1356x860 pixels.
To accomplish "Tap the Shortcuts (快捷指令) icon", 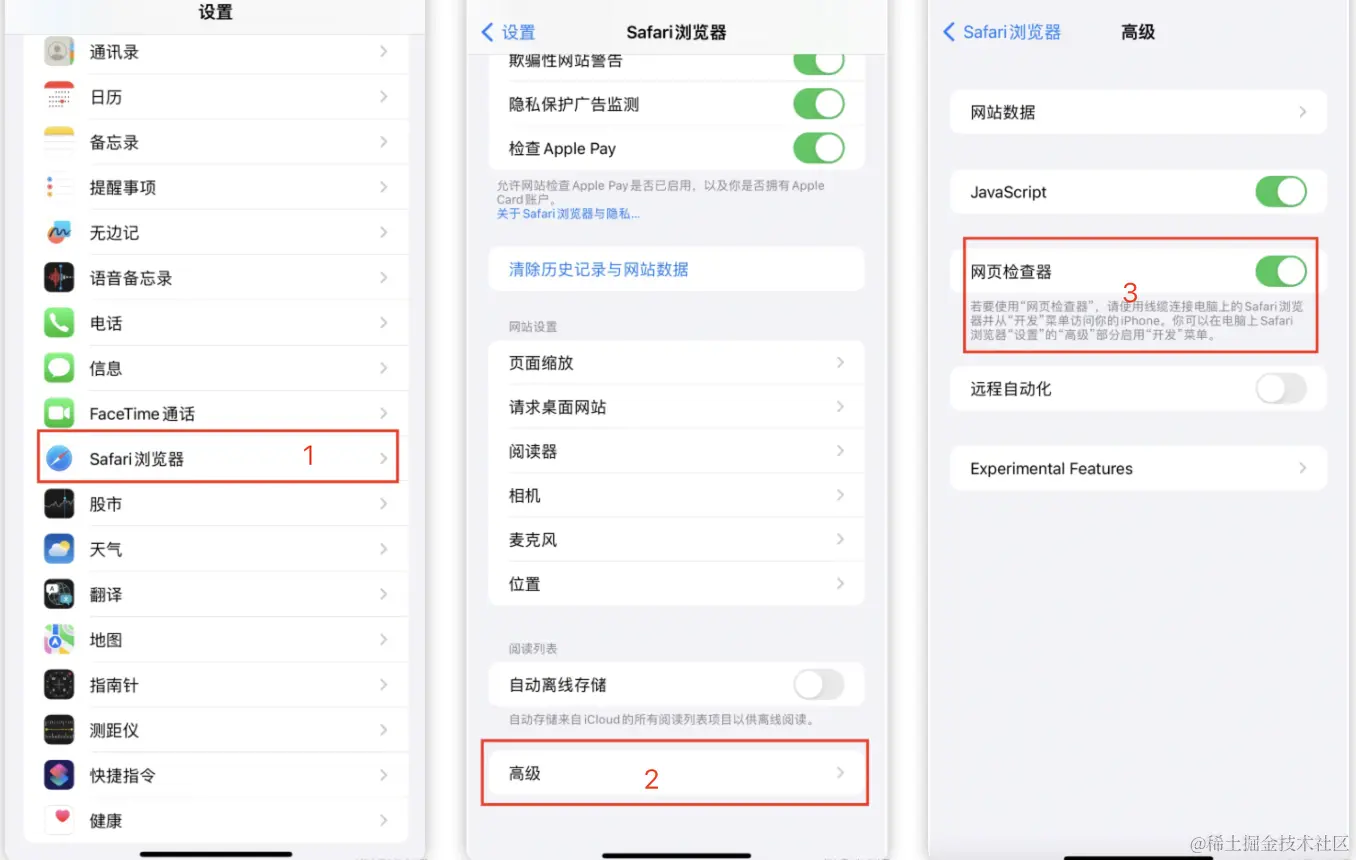I will 59,775.
